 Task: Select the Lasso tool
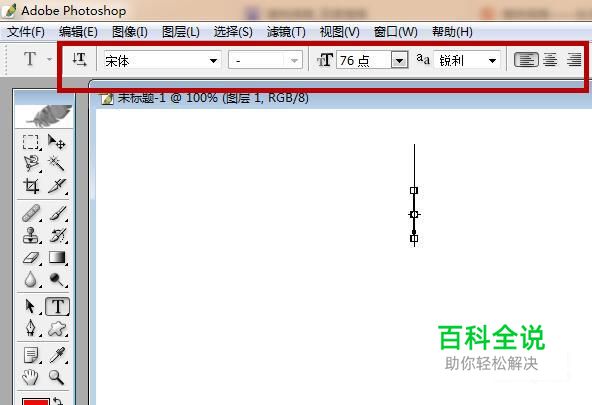point(31,163)
